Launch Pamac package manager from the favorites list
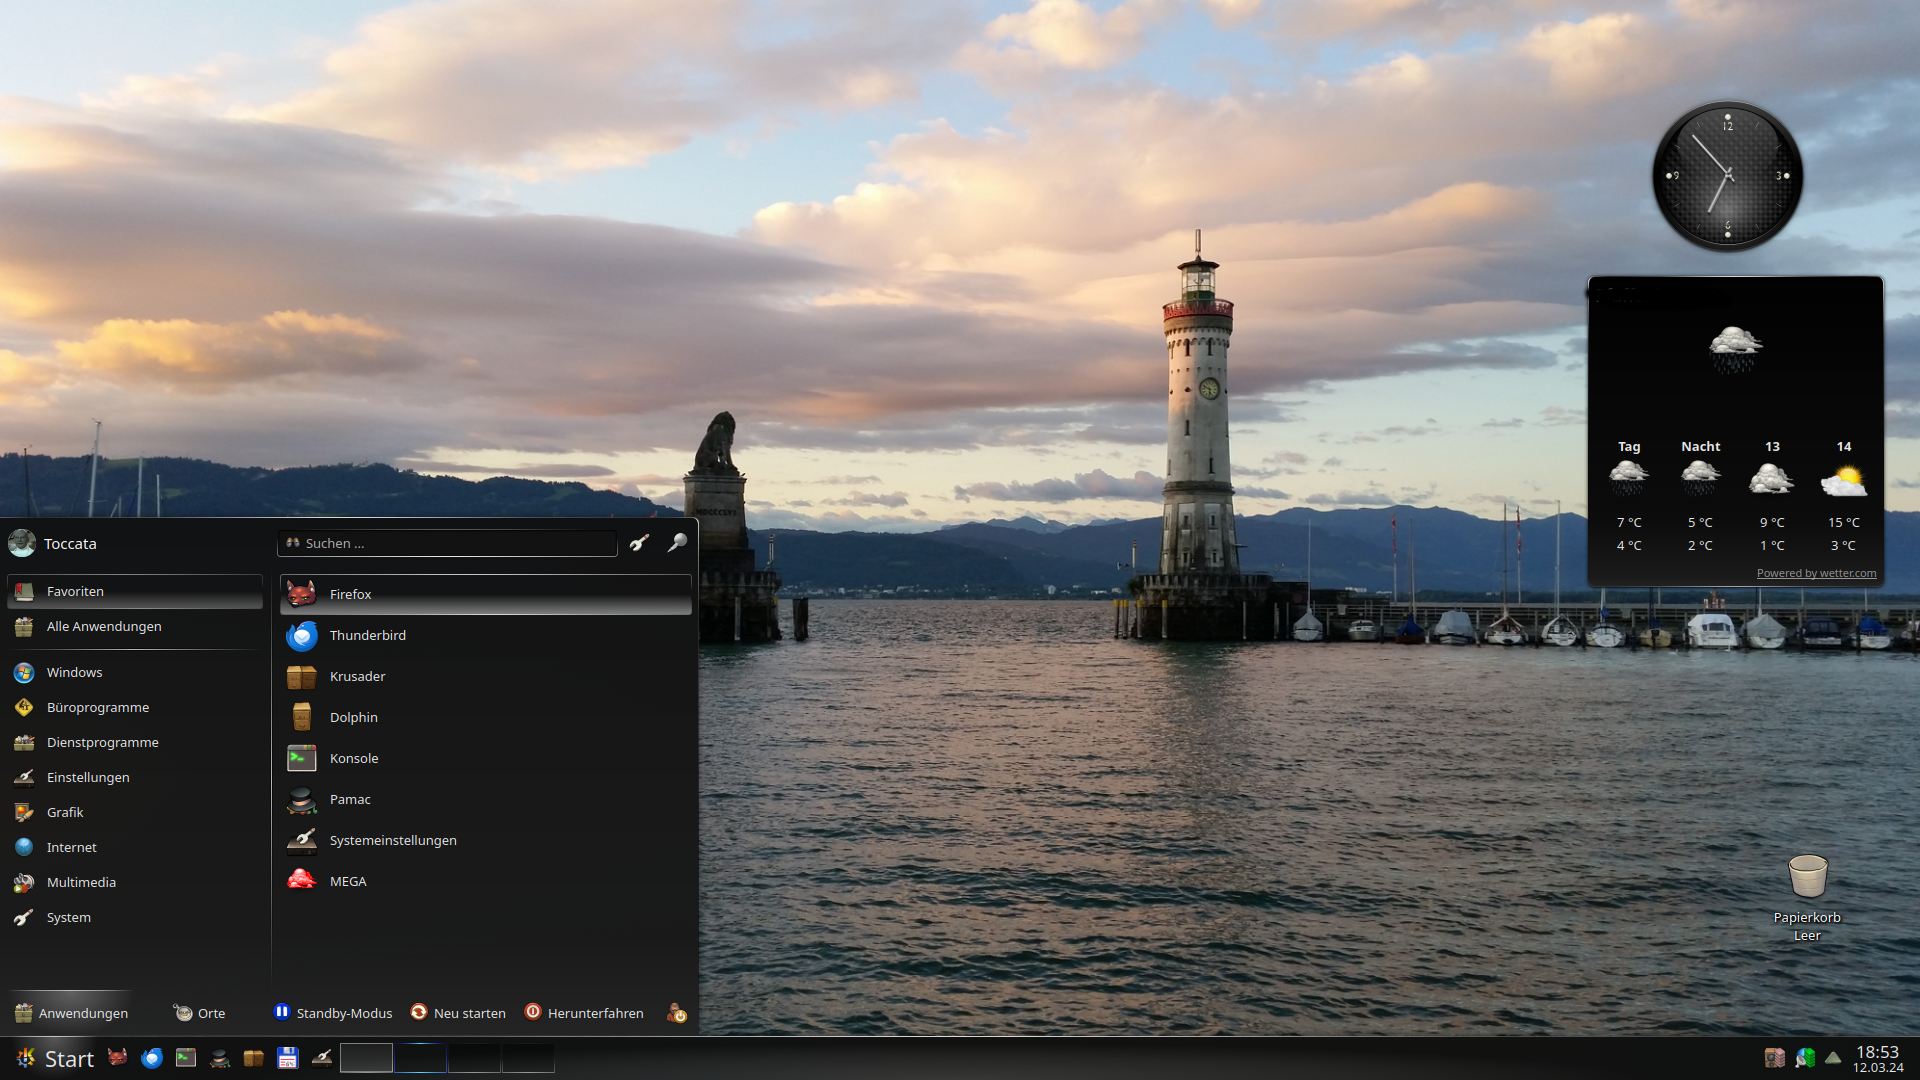 click(349, 799)
